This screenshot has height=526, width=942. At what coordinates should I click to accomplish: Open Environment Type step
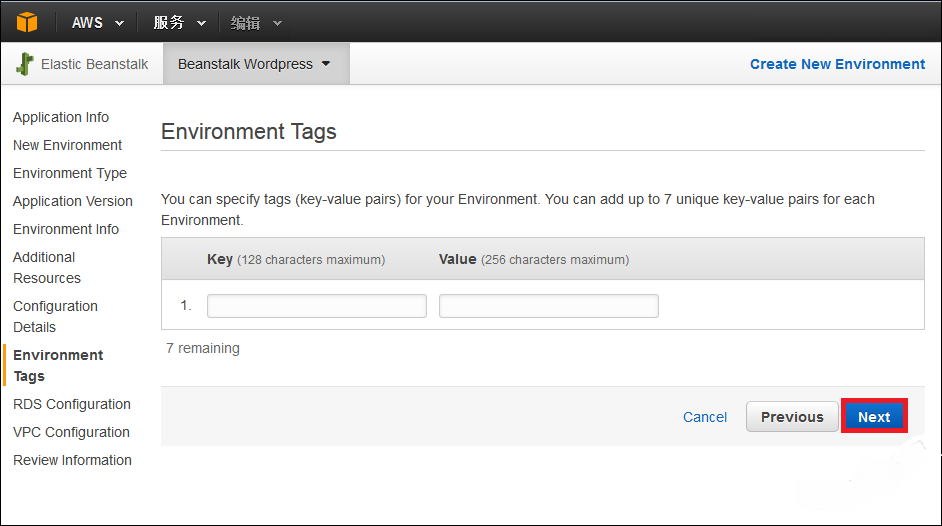tap(70, 173)
